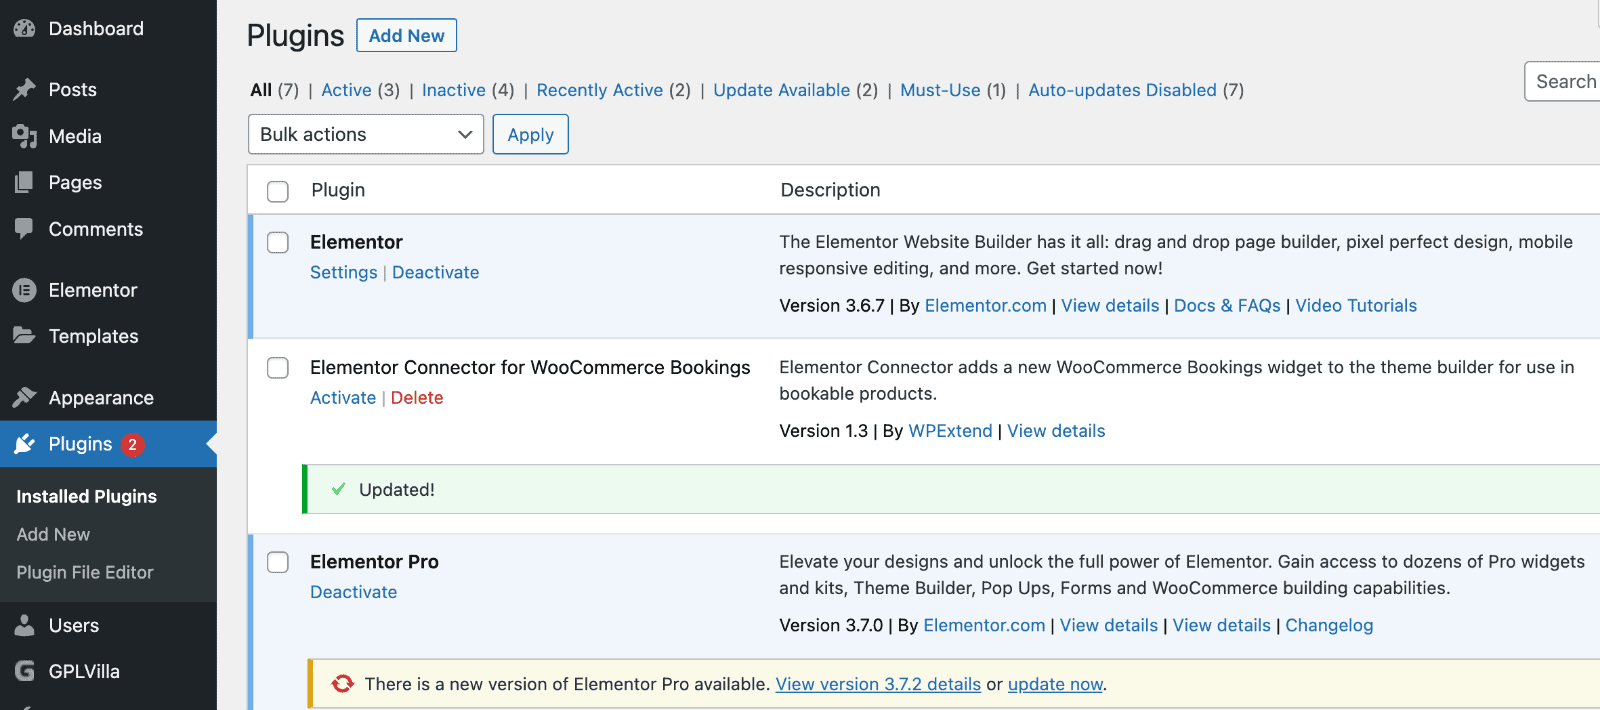Deactivate the Elementor plugin
Screen dimensions: 1600x710
pyautogui.click(x=436, y=272)
